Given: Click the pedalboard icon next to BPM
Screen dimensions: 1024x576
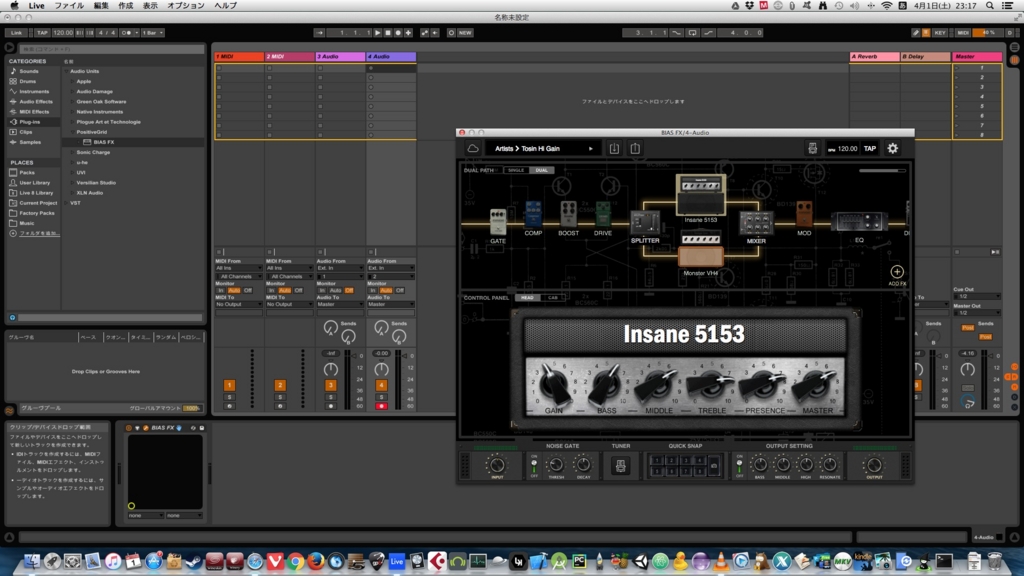Looking at the screenshot, I should tap(812, 149).
